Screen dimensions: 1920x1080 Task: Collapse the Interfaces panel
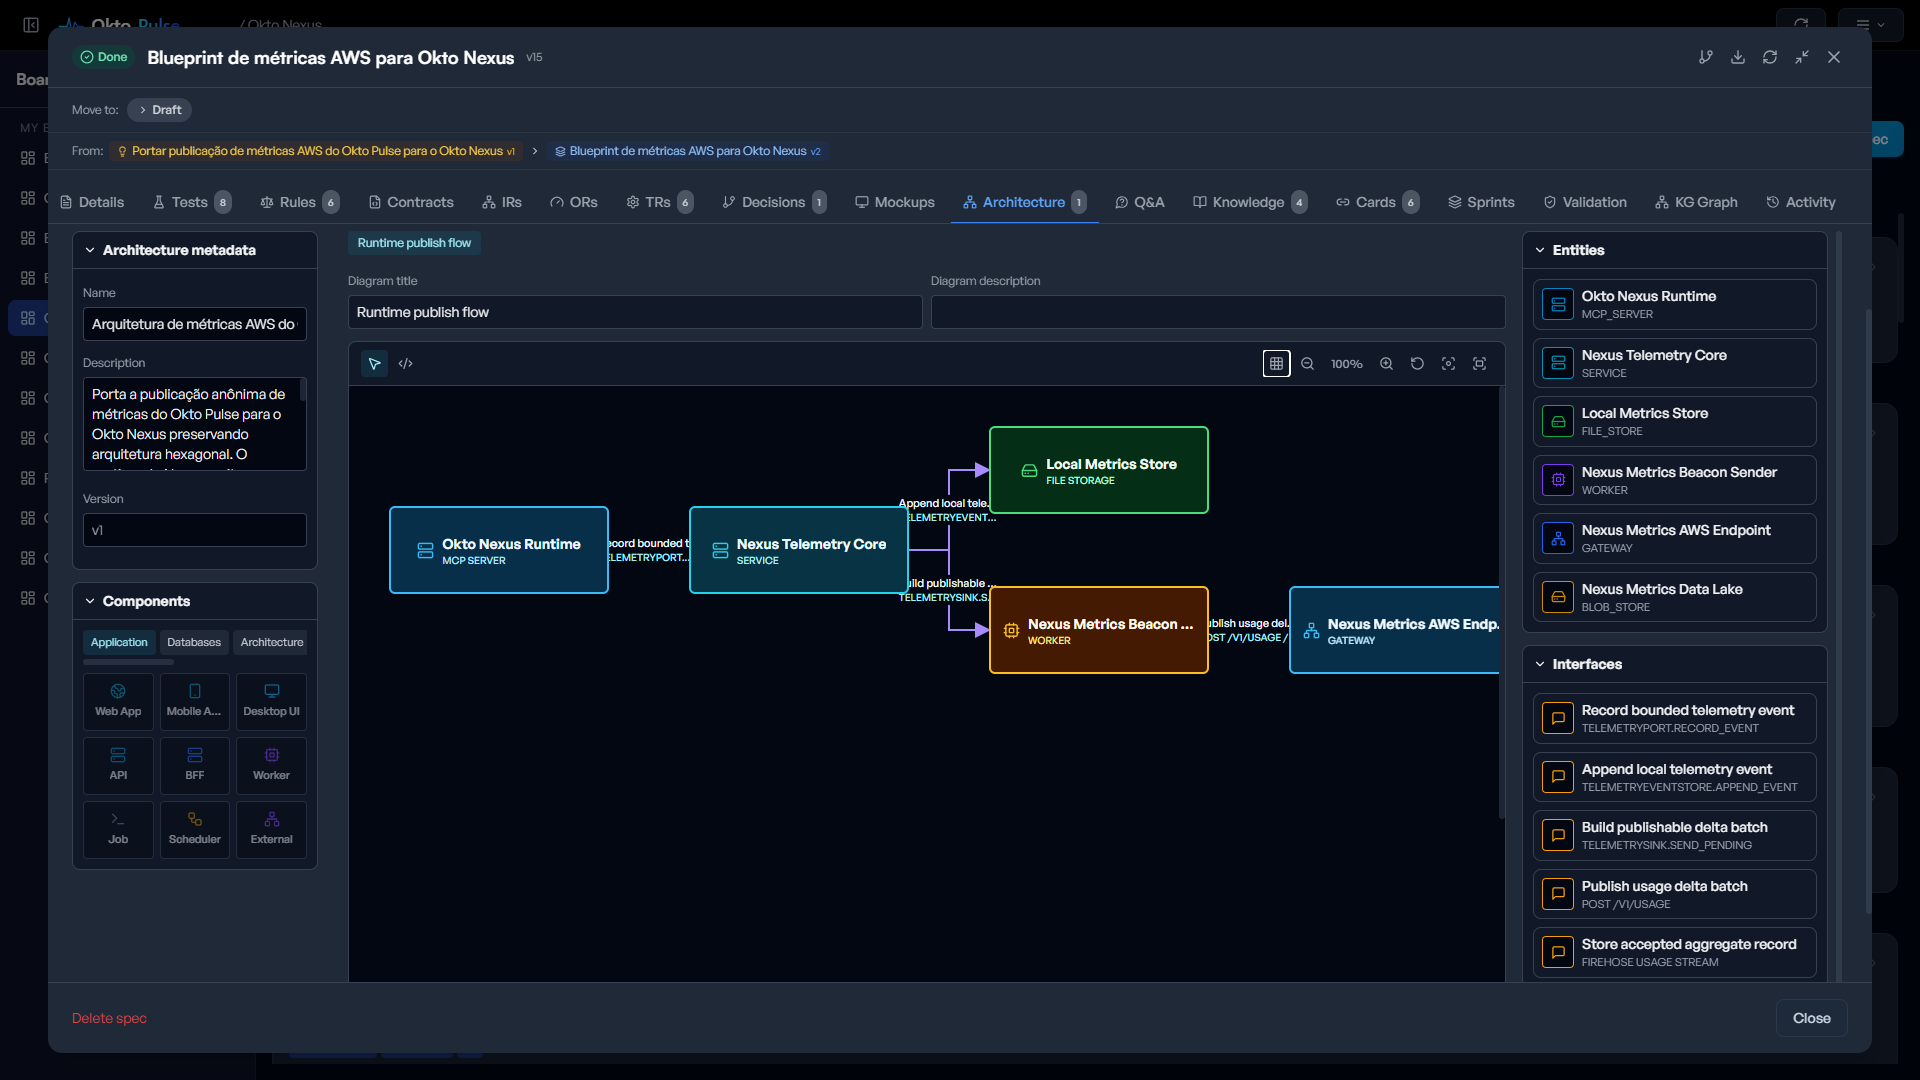pyautogui.click(x=1674, y=664)
